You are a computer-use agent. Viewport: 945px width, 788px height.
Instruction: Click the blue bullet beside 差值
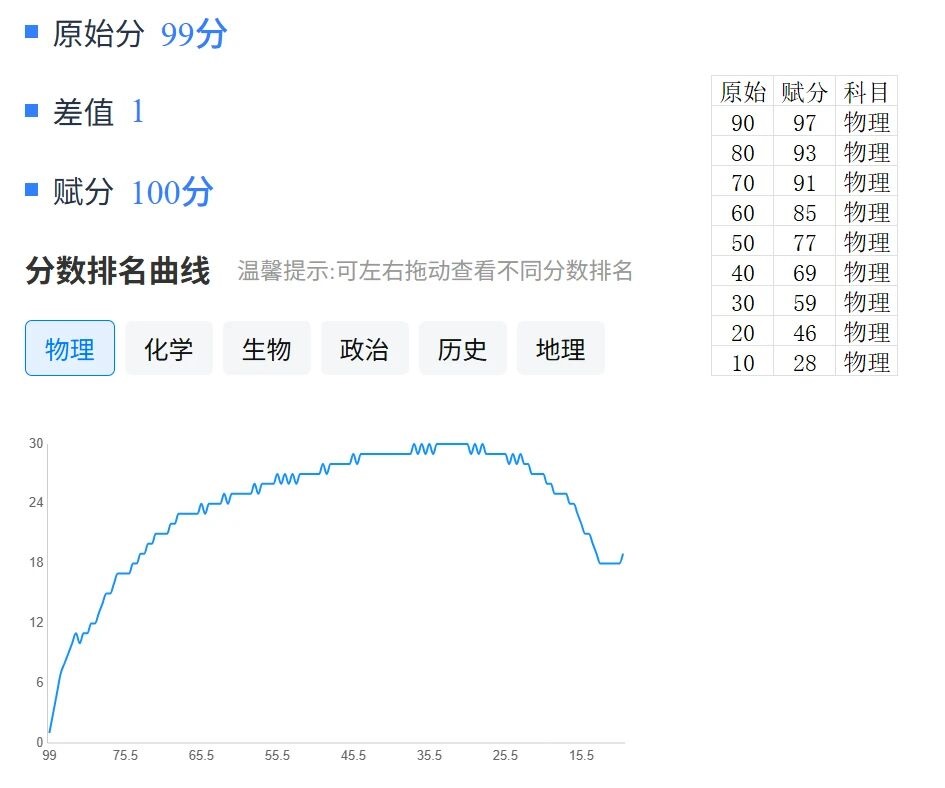tap(32, 110)
